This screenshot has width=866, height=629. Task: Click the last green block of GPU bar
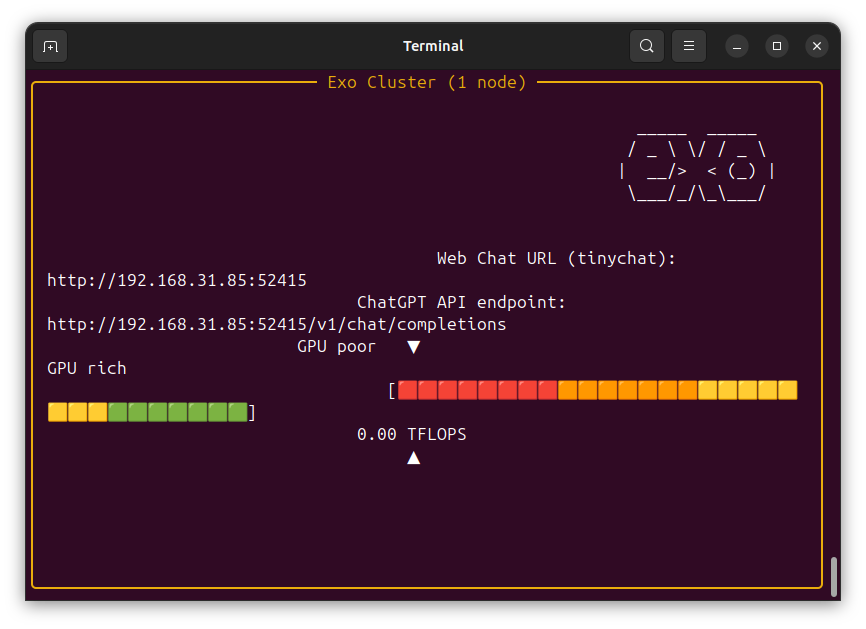point(237,412)
